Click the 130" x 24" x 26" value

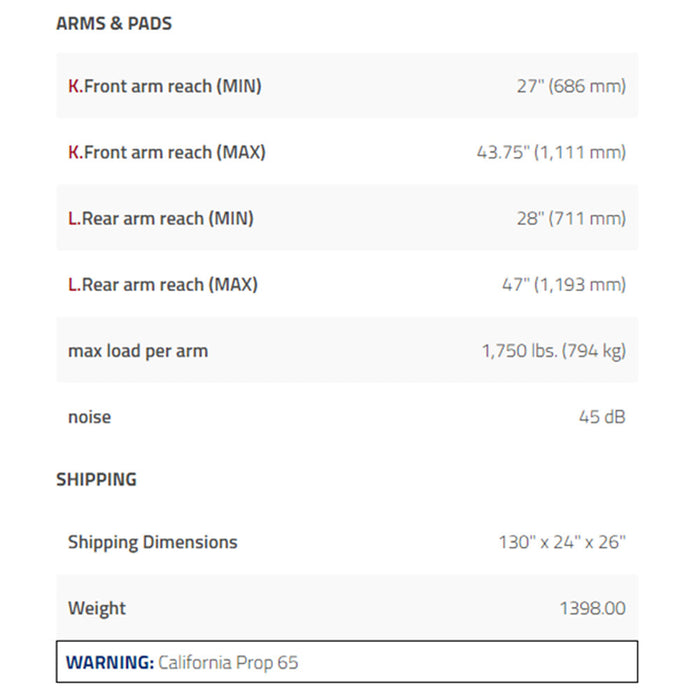click(x=562, y=542)
